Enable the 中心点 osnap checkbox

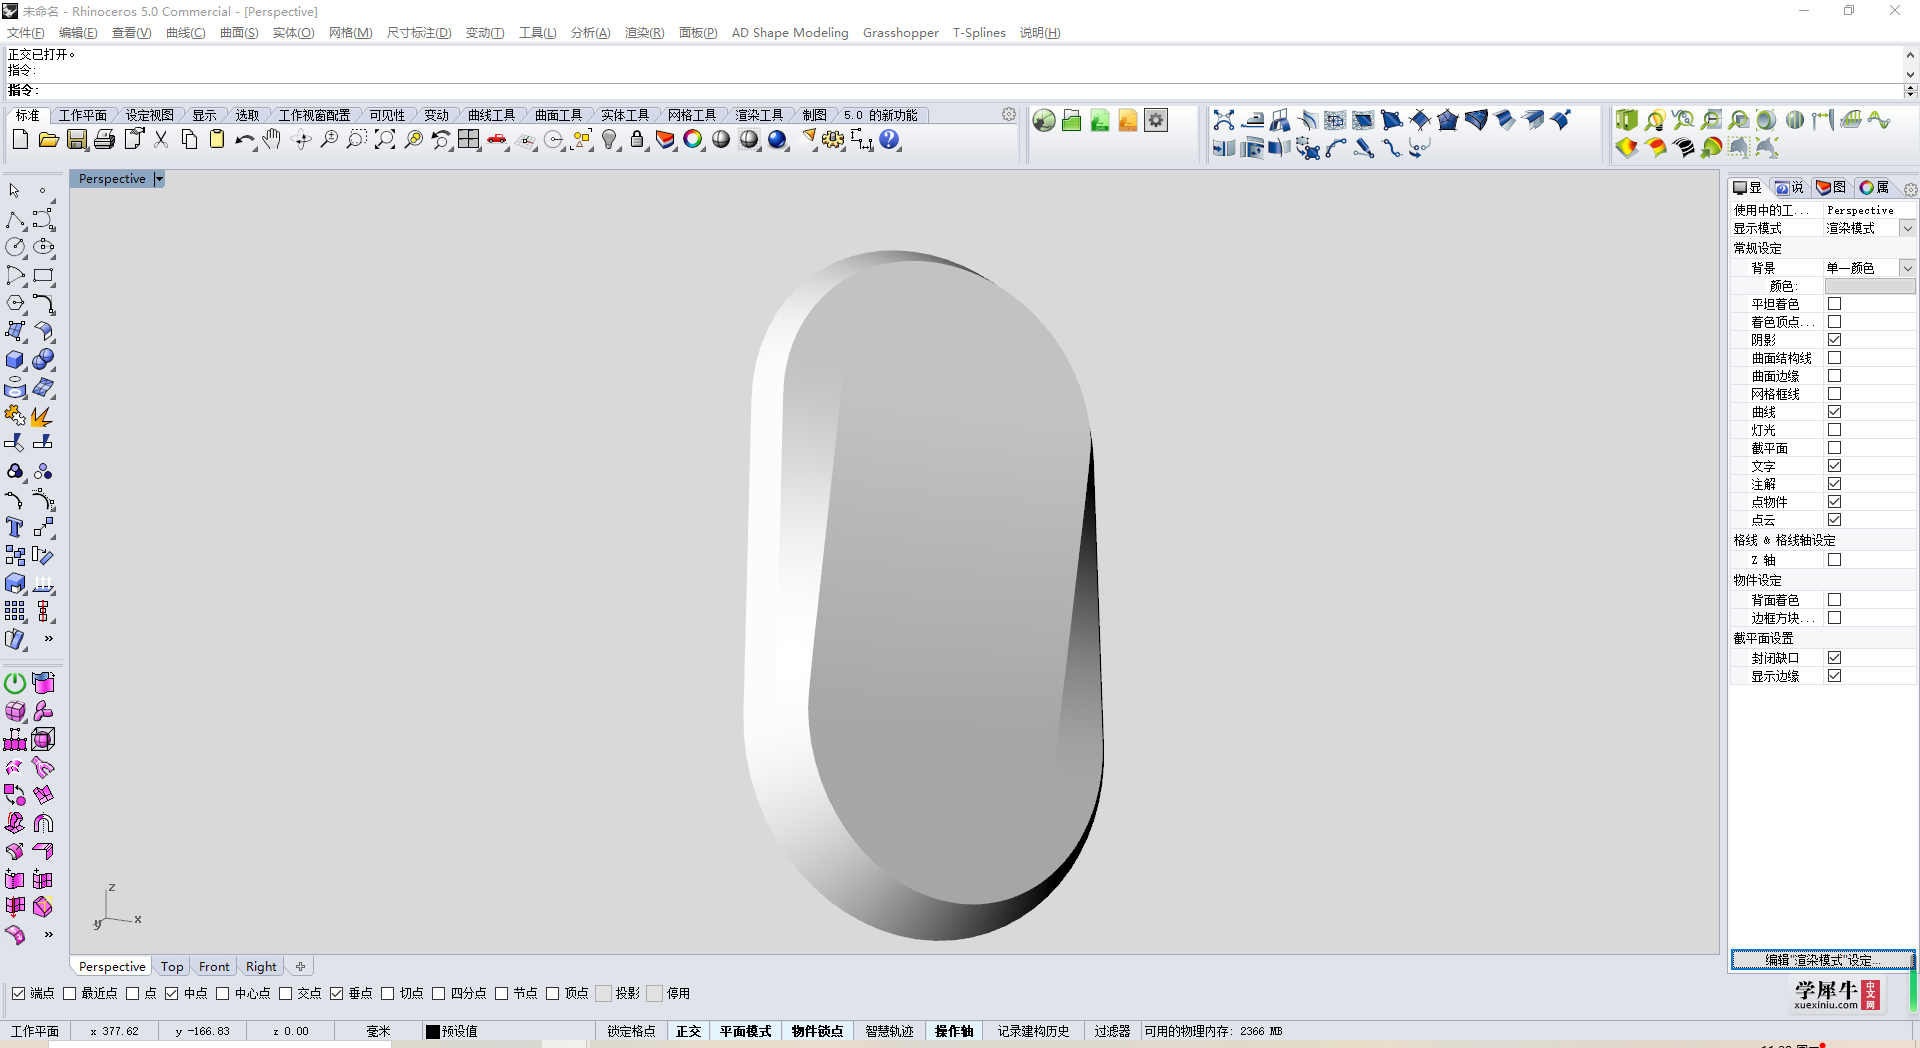point(223,993)
